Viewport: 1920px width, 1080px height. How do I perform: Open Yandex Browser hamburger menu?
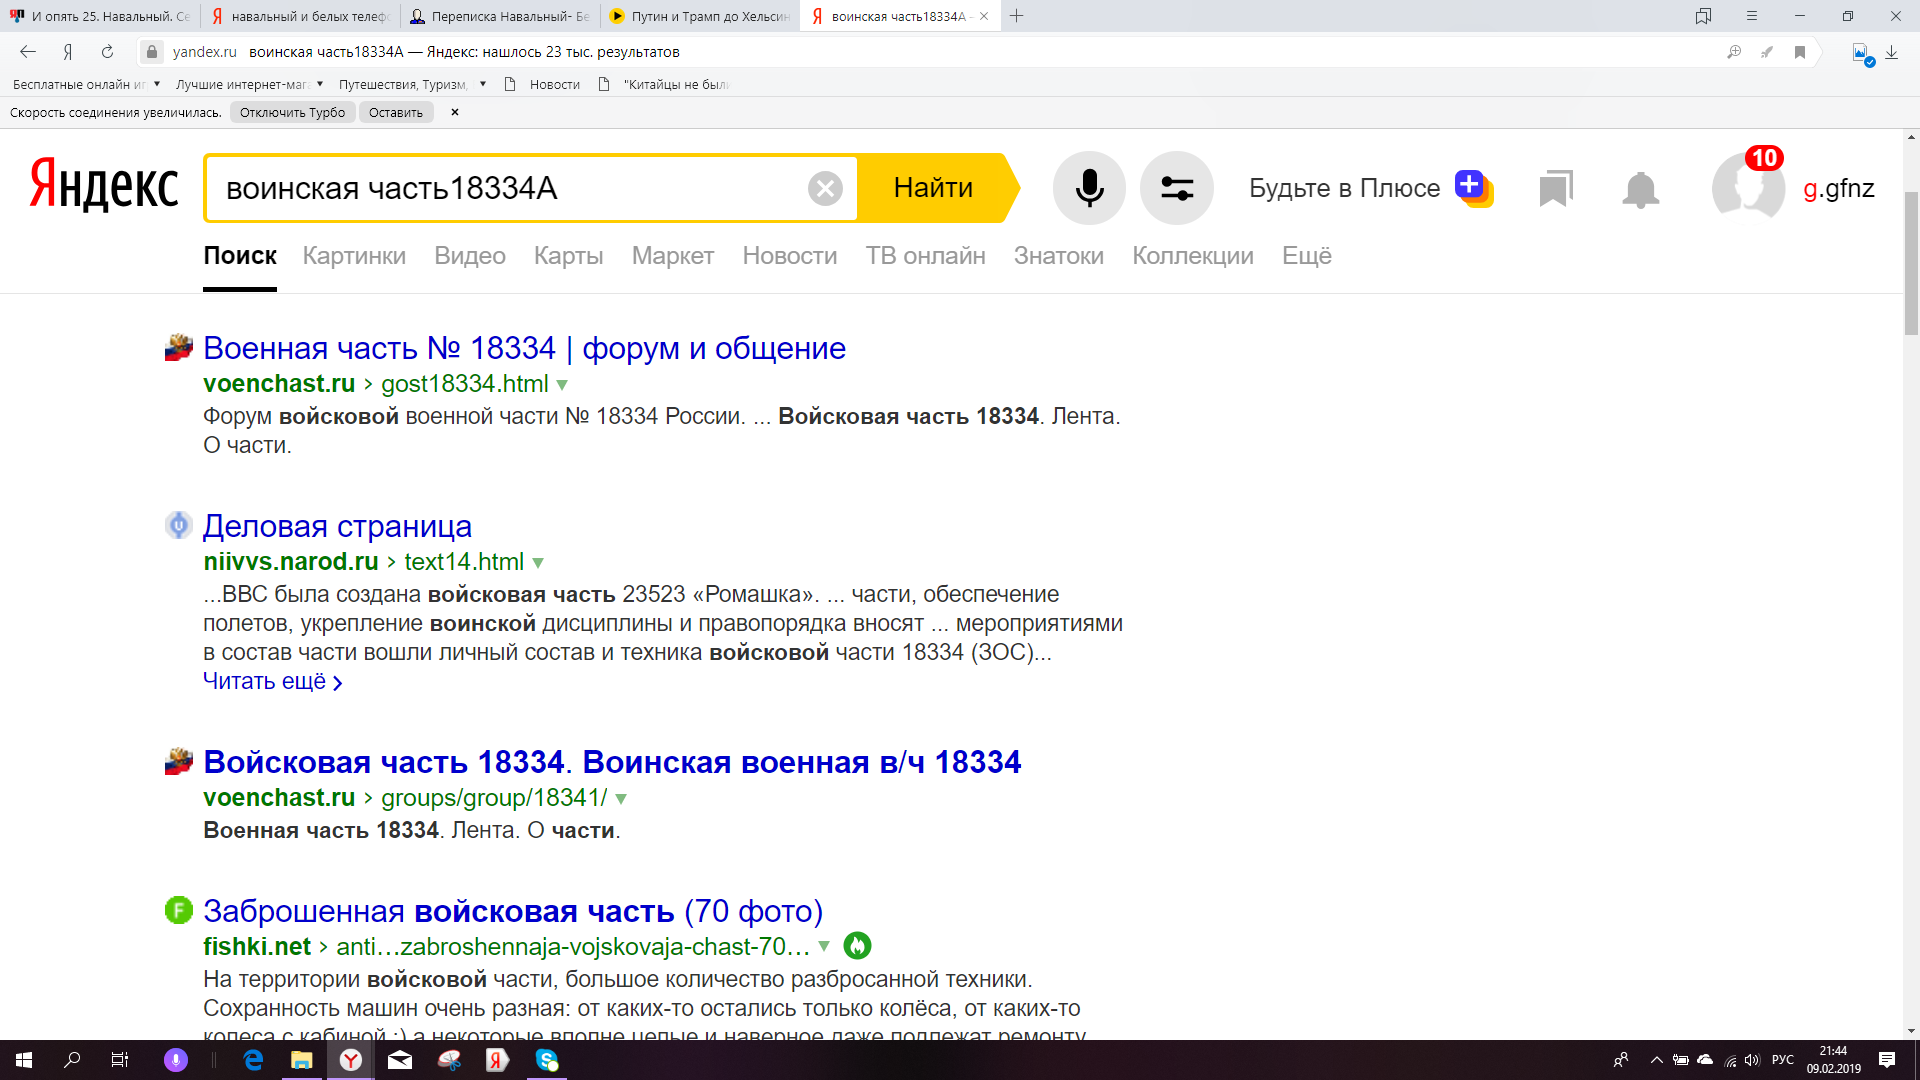coord(1751,16)
